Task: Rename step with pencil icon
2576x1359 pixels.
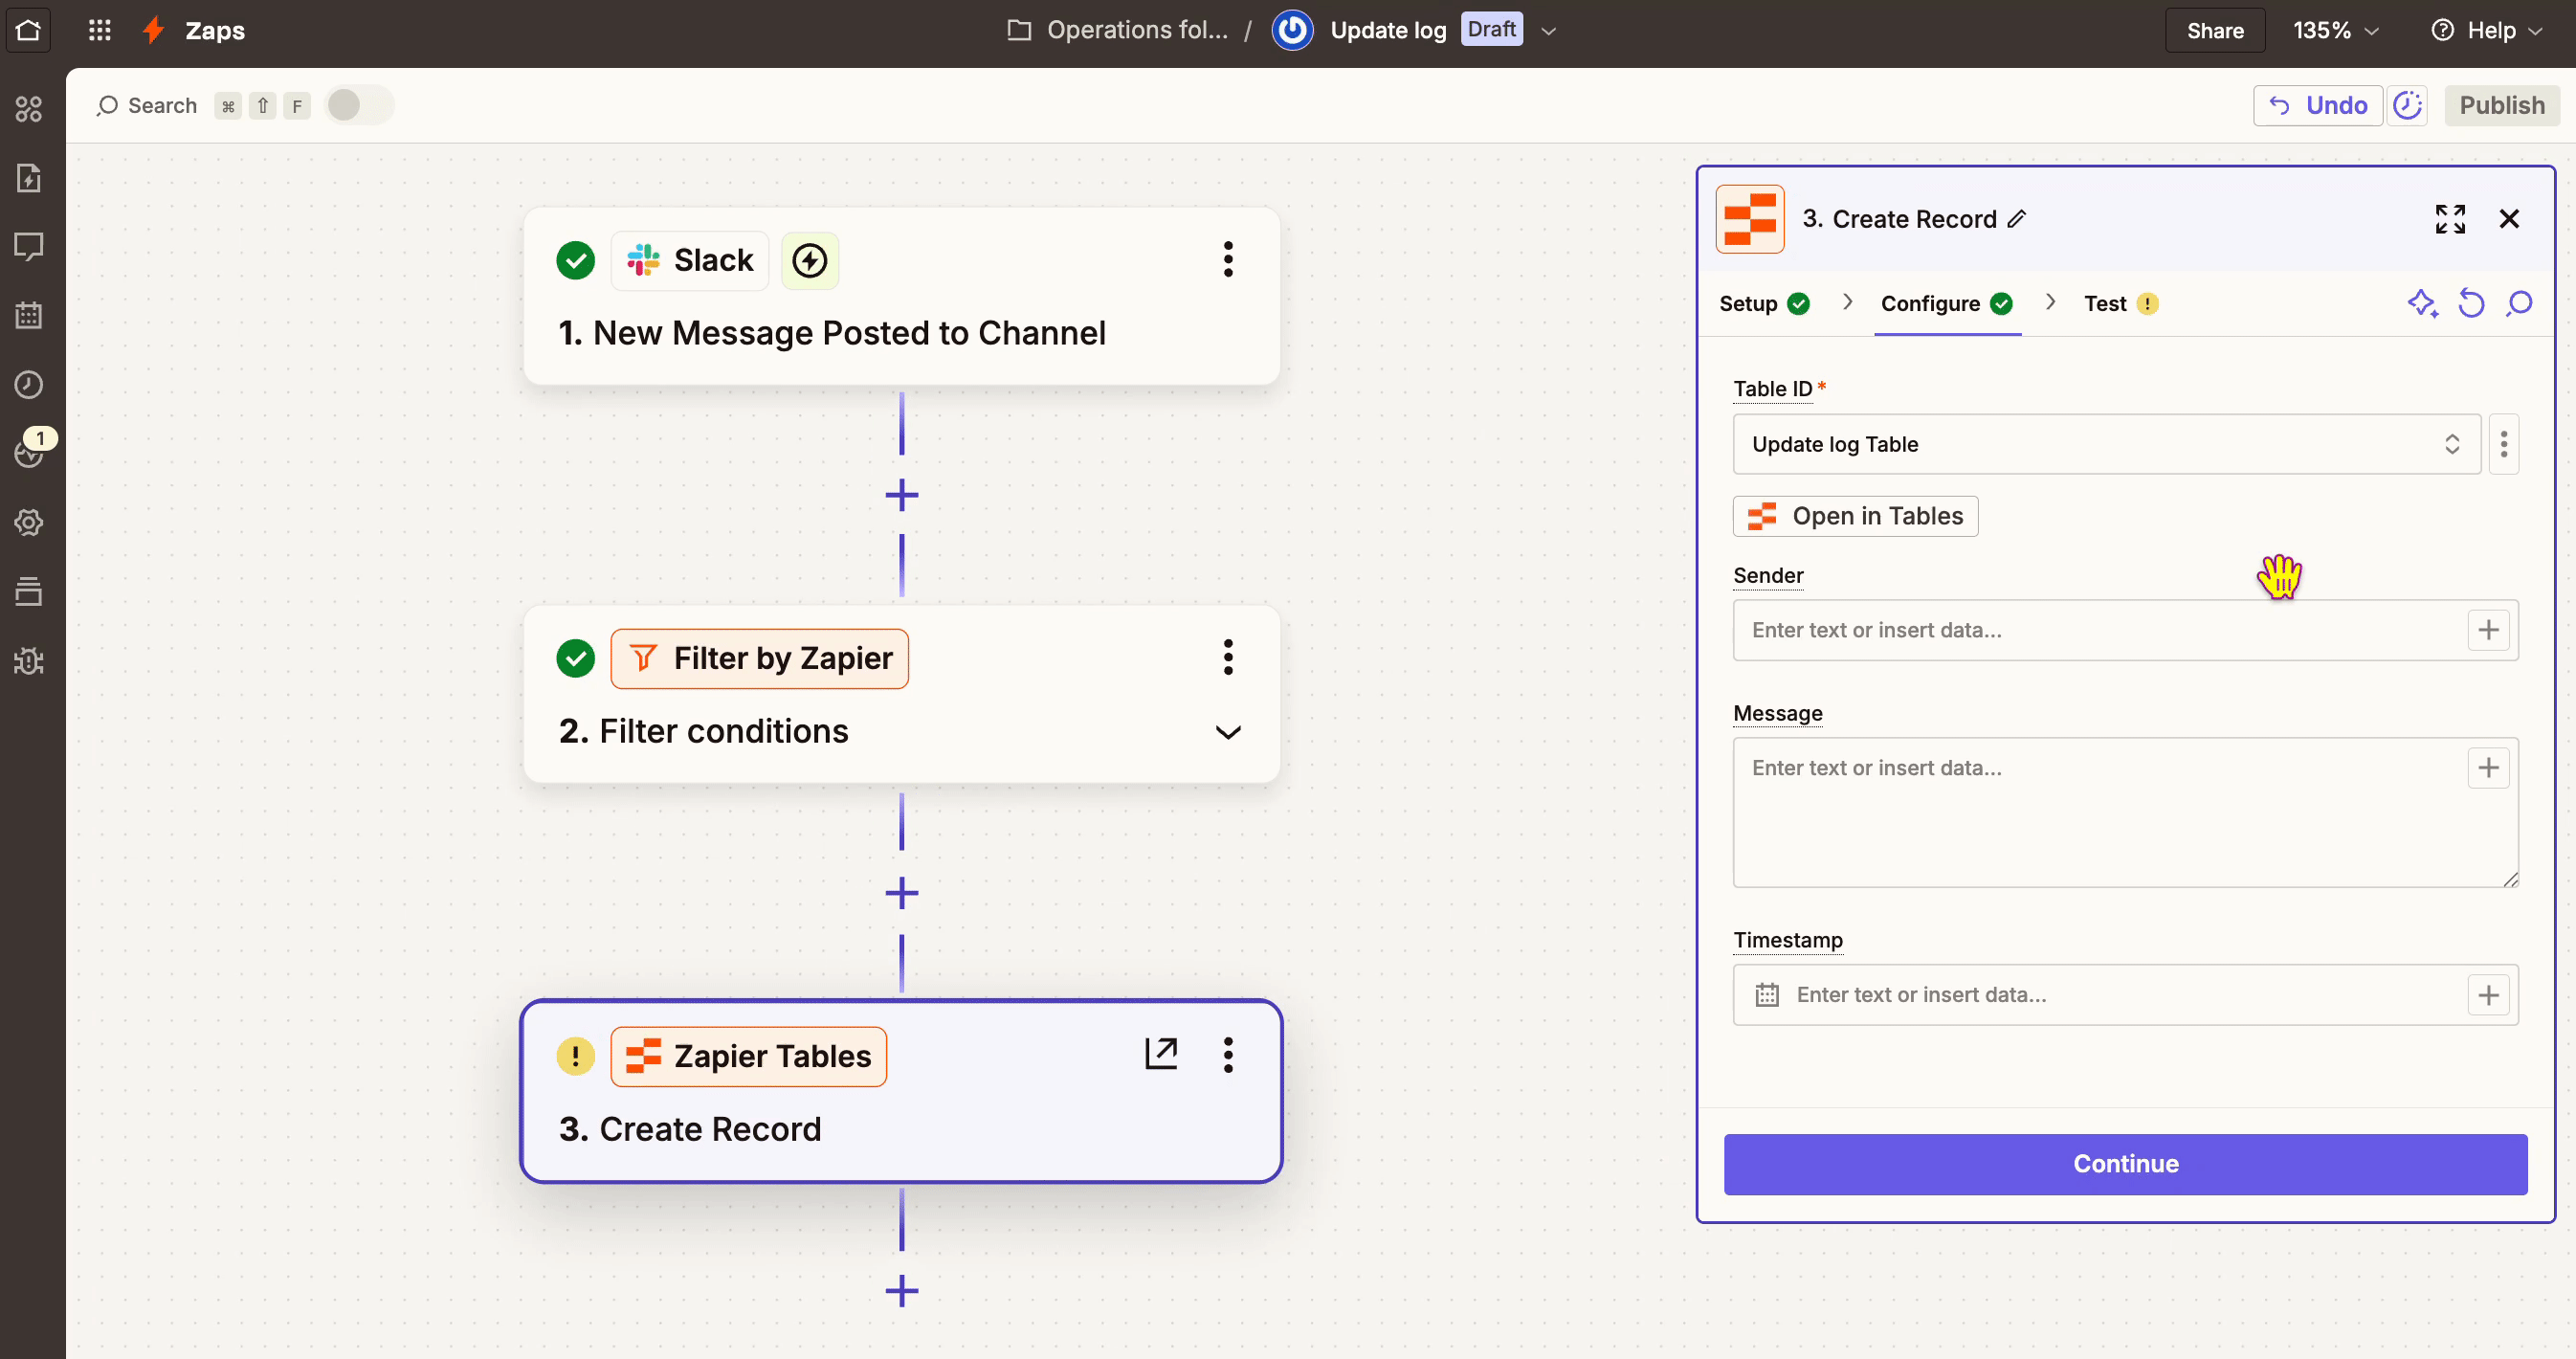Action: [x=2017, y=218]
